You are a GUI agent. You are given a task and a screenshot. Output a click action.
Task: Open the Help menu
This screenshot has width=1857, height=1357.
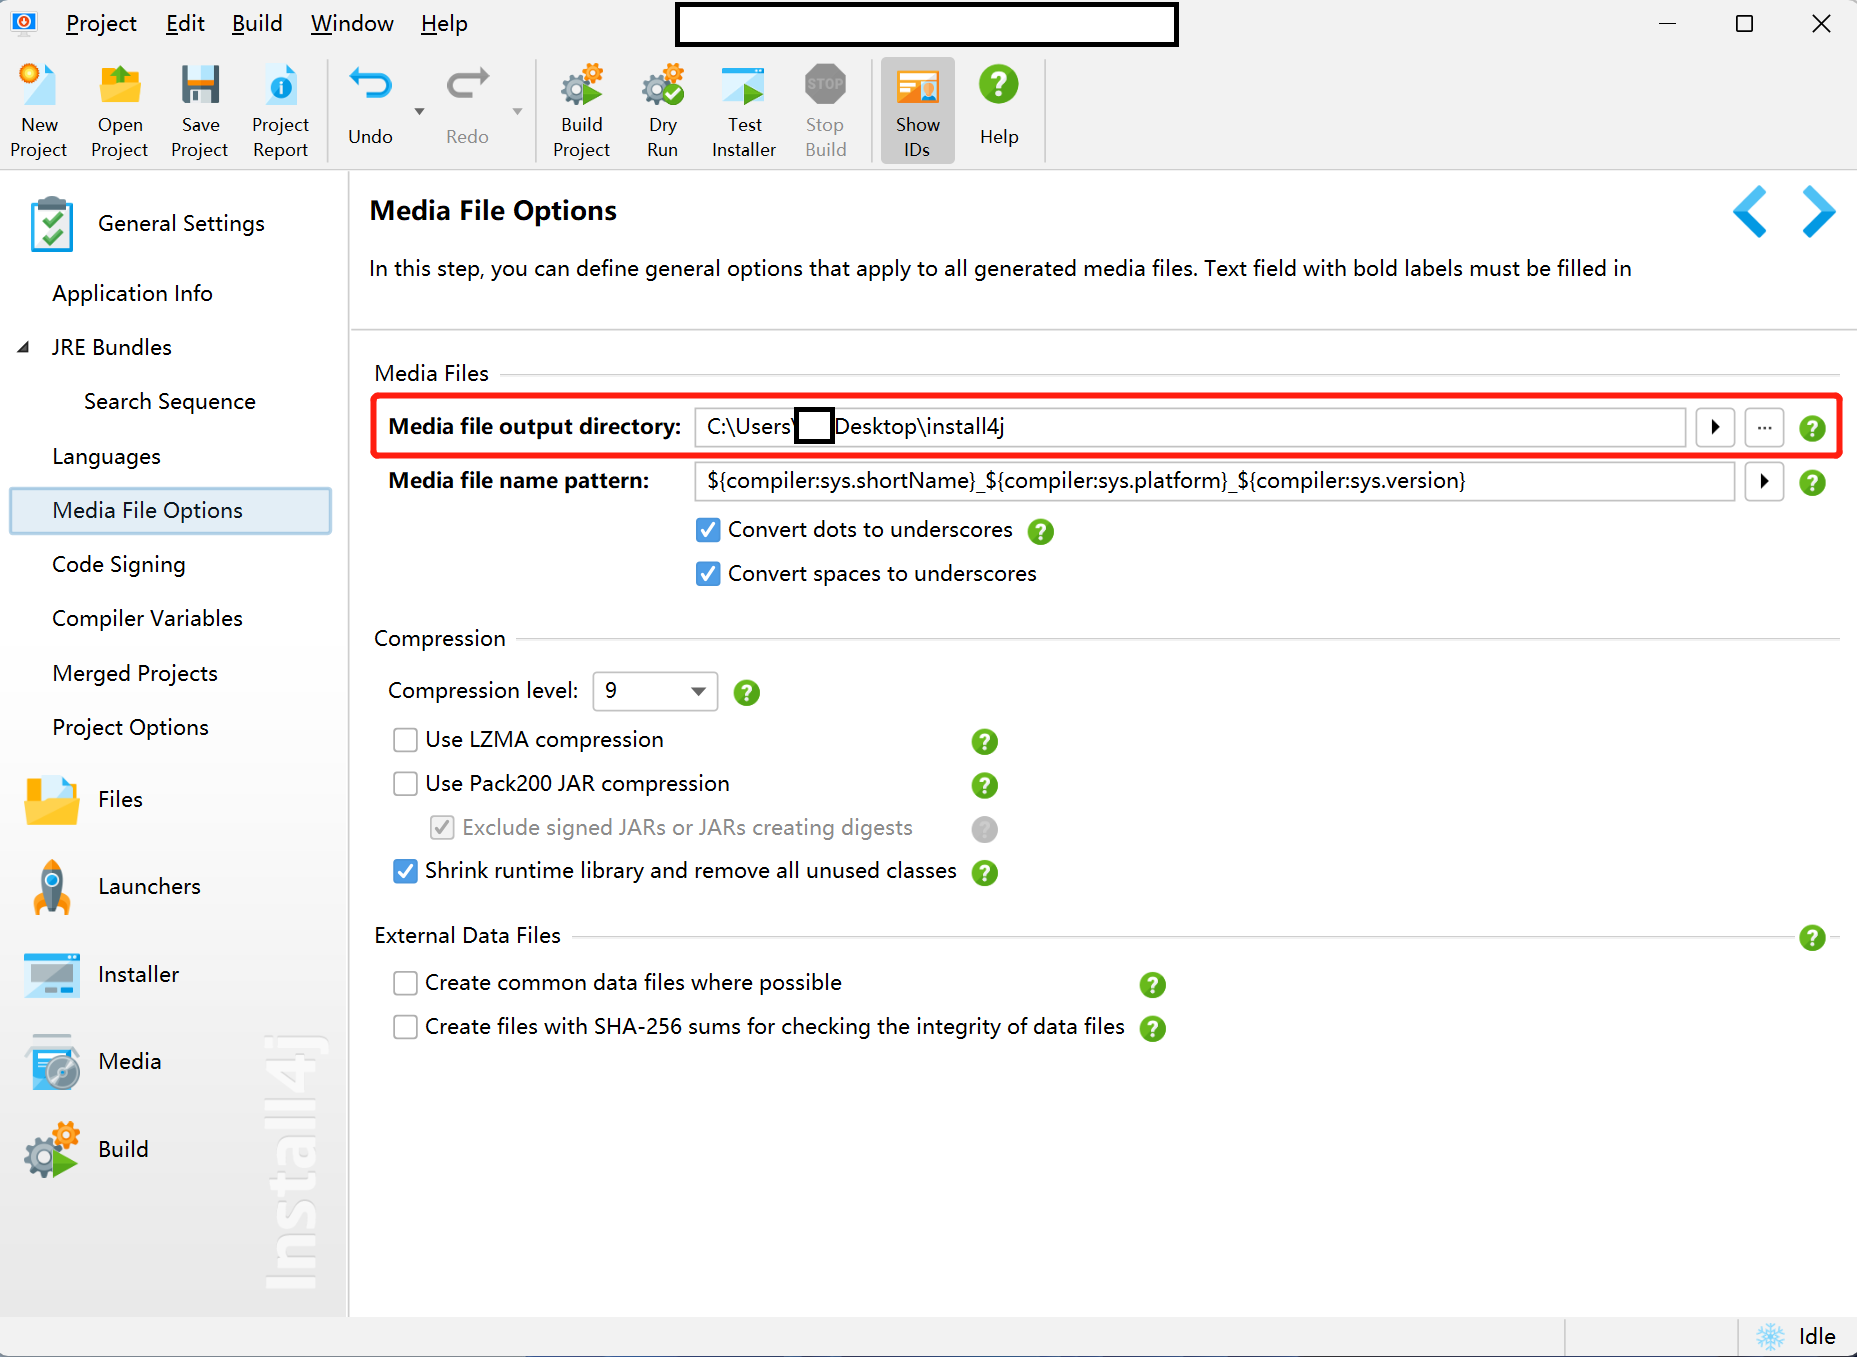point(444,23)
